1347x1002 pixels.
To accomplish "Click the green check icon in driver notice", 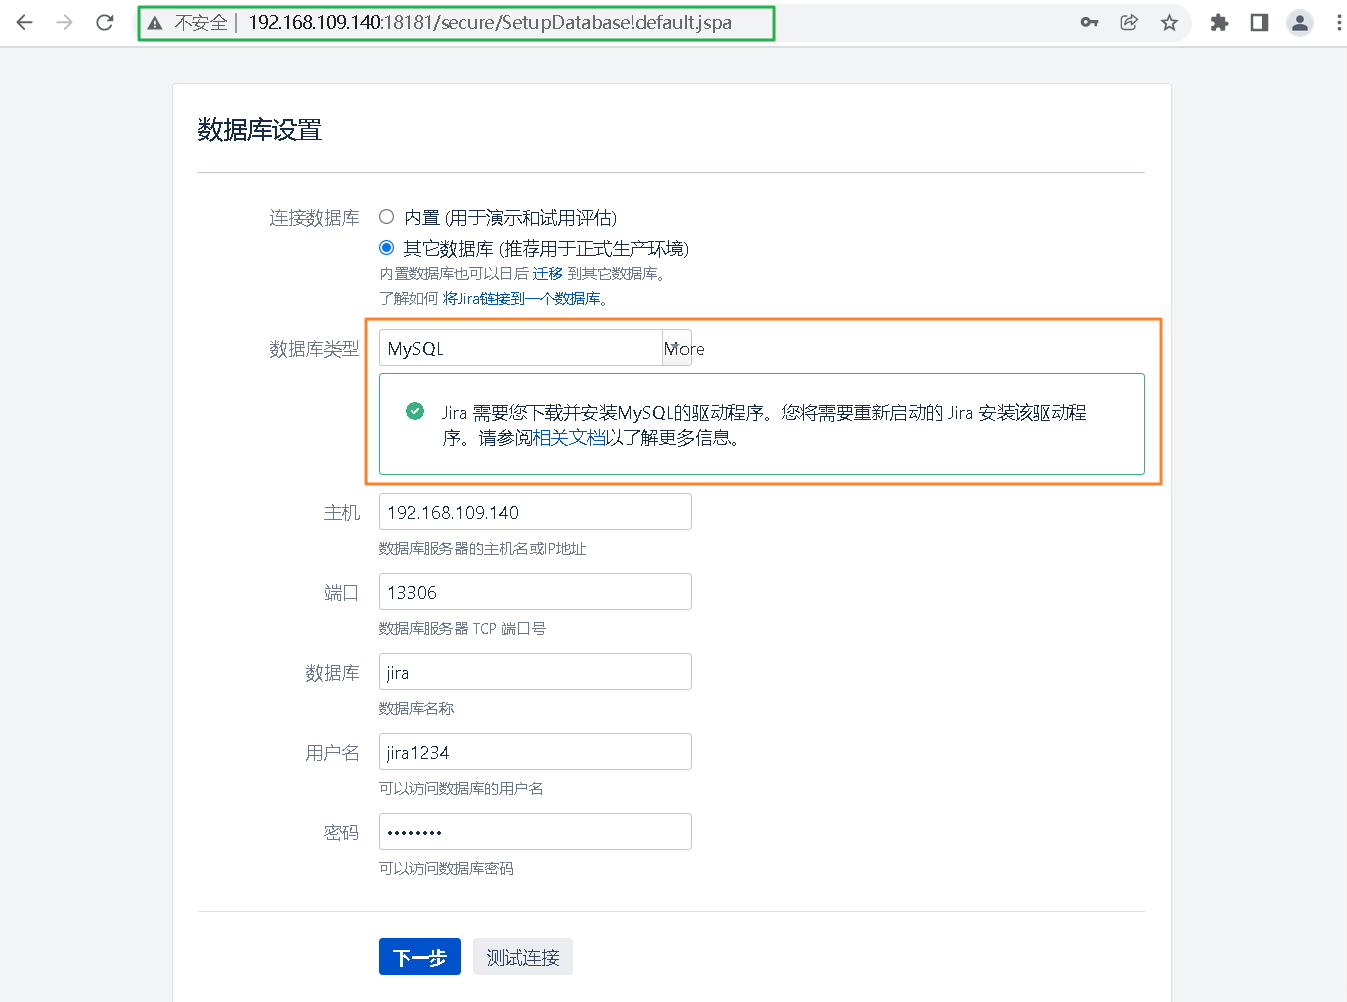I will [415, 411].
